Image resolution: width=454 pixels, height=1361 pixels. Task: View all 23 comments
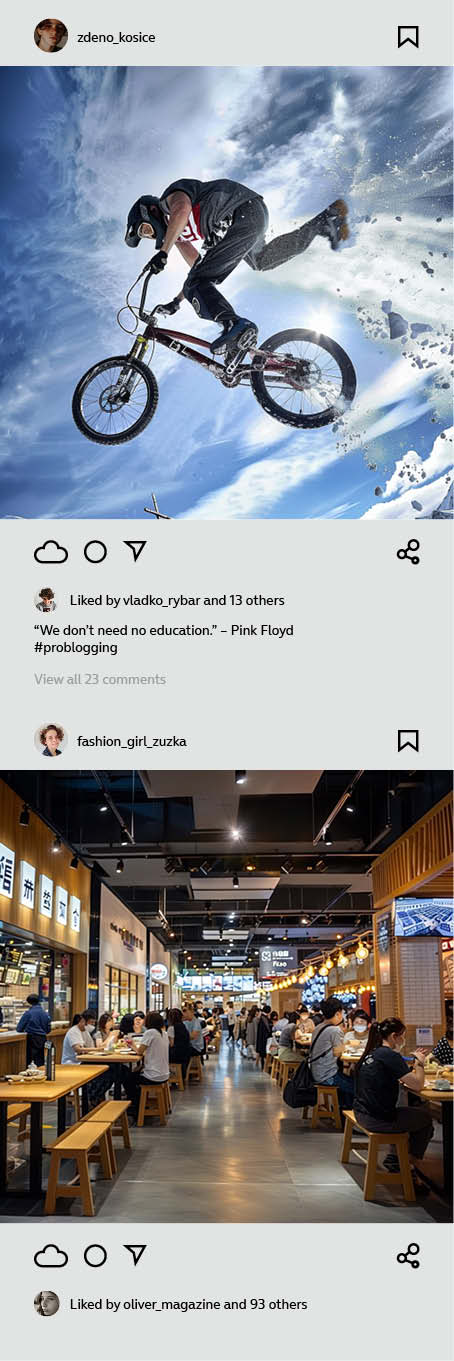tap(100, 679)
